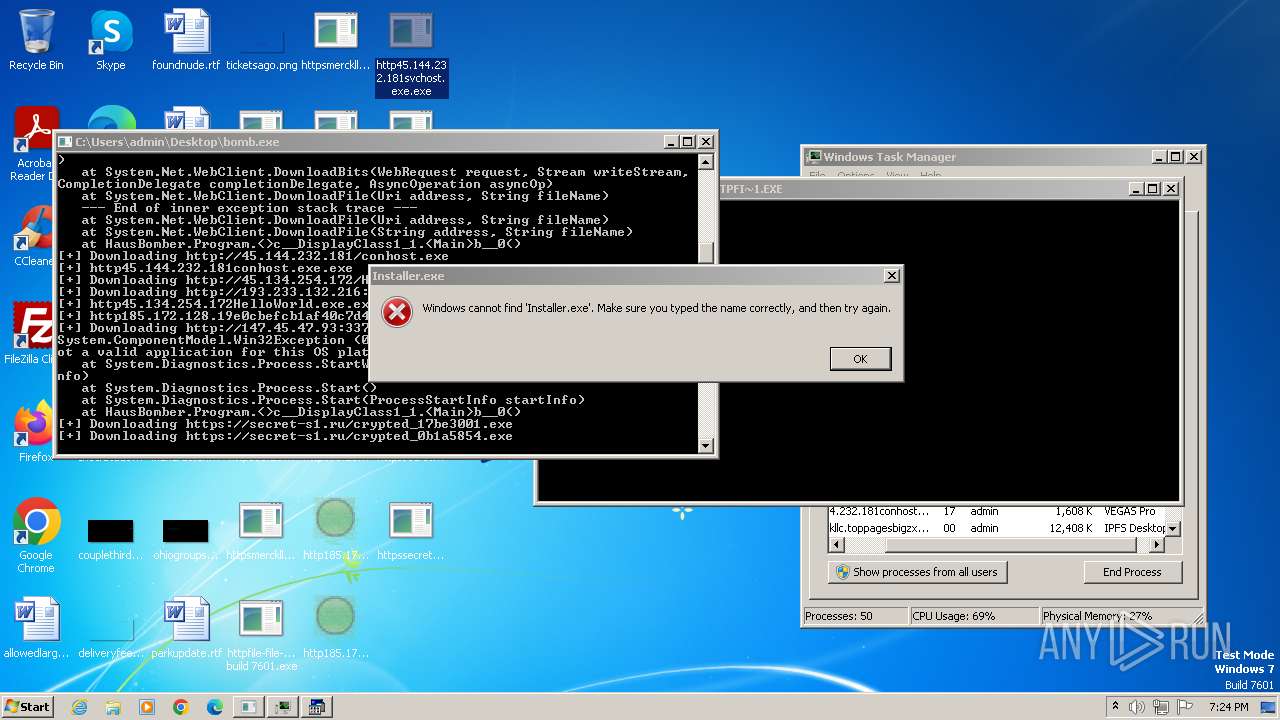Select the allowedlarg document on desktop
Viewport: 1280px width, 720px height.
(x=36, y=628)
